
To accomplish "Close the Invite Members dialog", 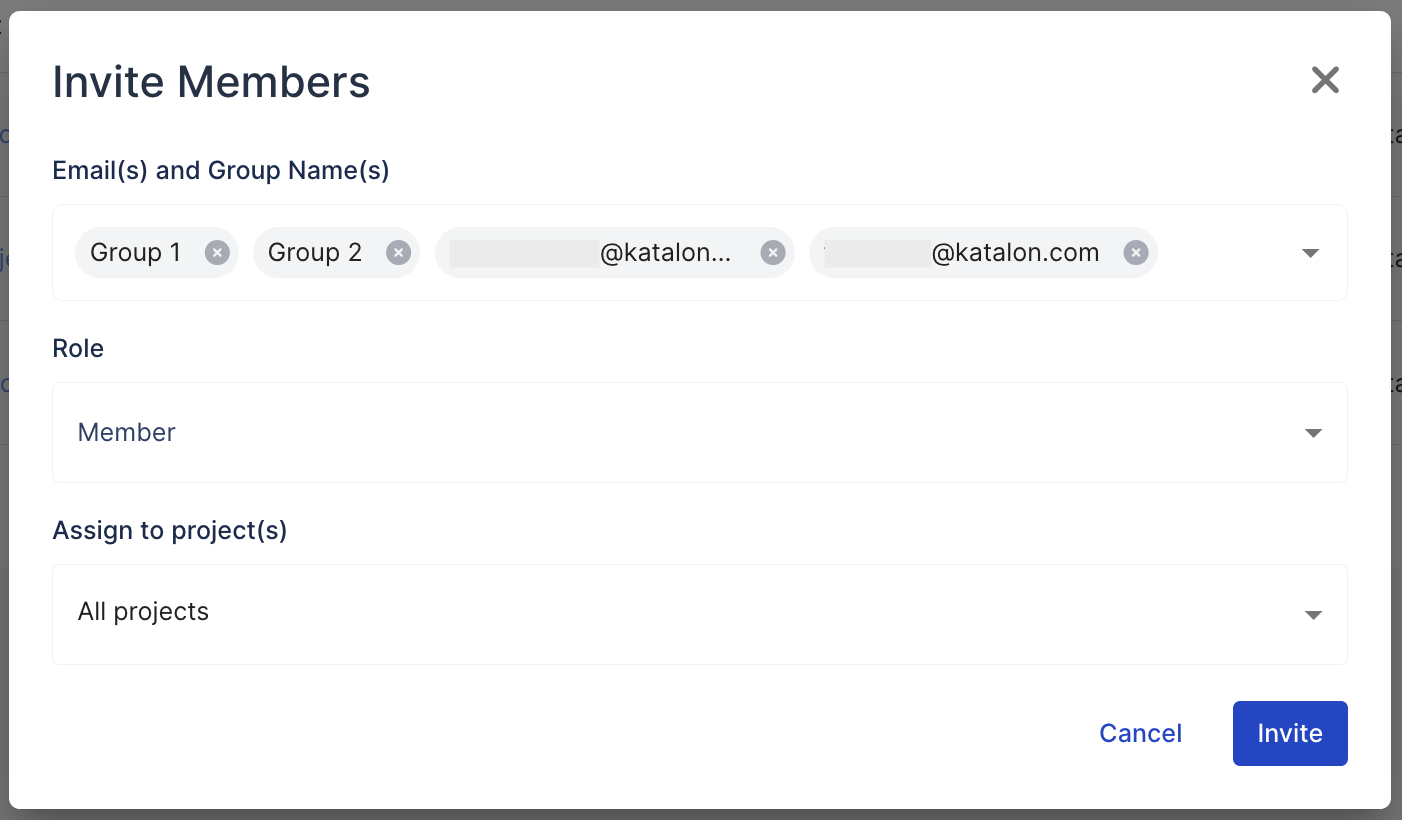I will click(x=1325, y=80).
